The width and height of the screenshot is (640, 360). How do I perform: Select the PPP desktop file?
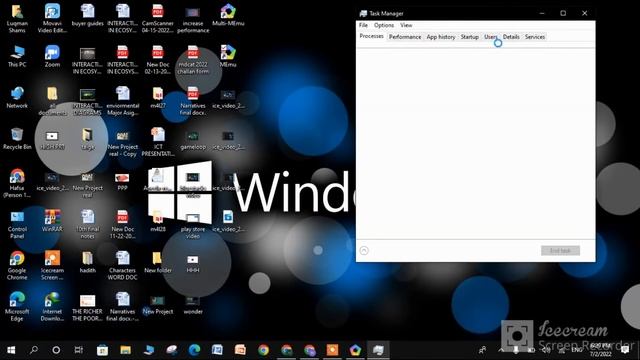[122, 181]
